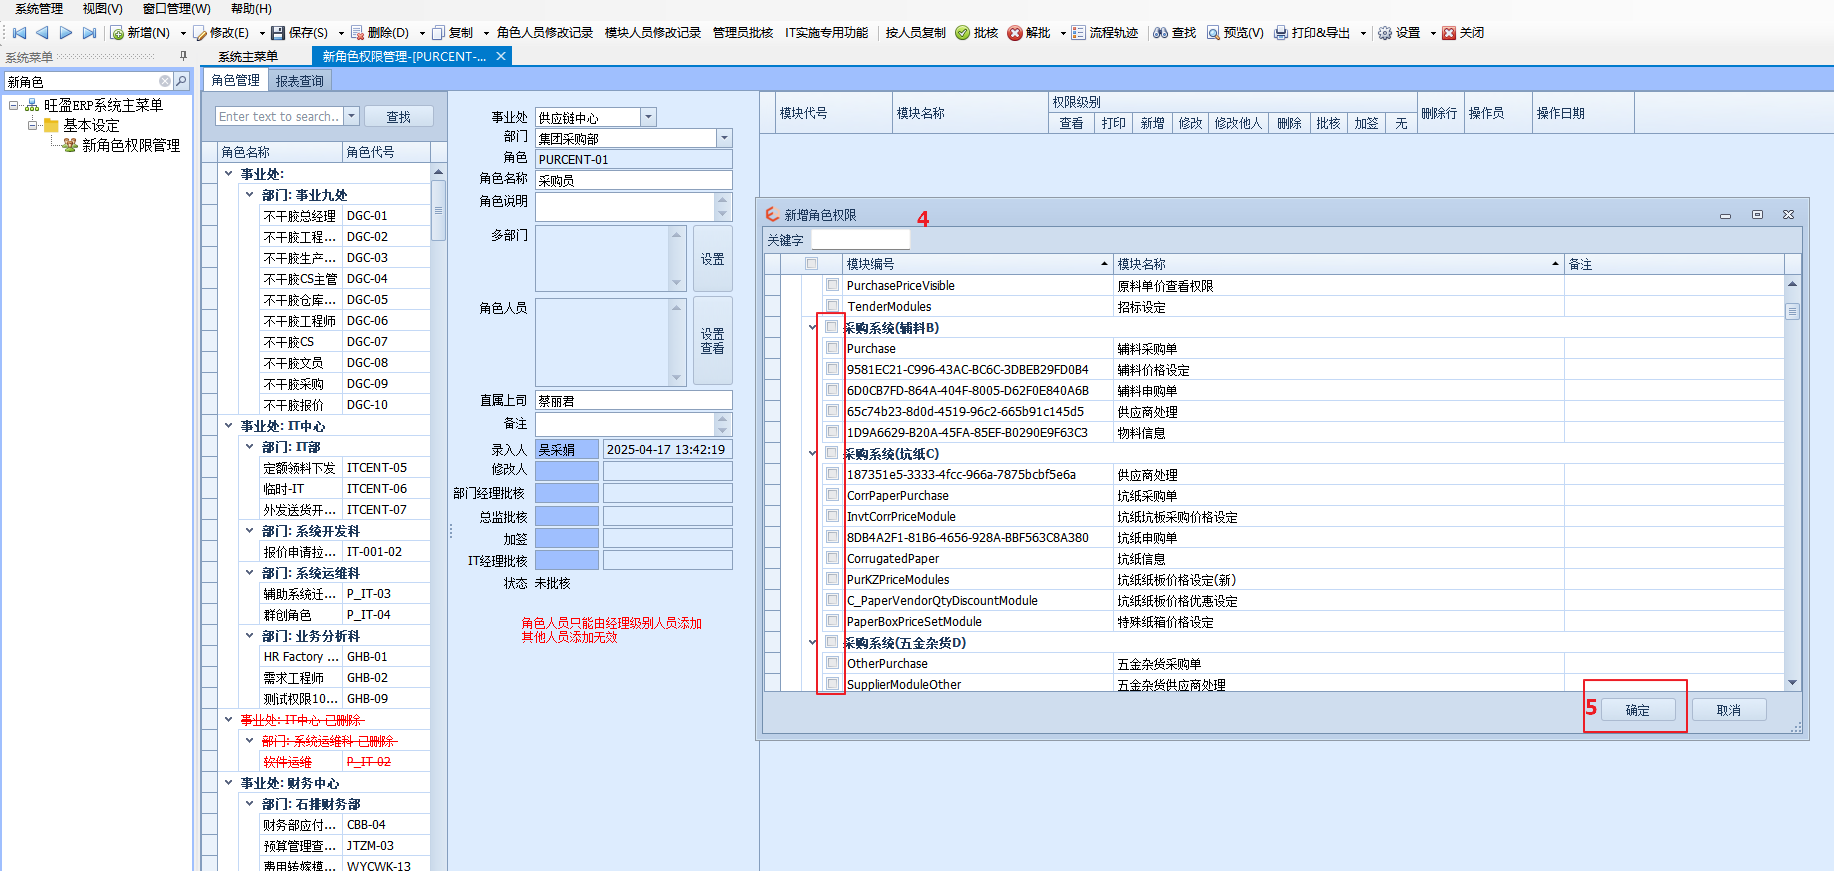Click the 删除(D) delete toolbar icon
The height and width of the screenshot is (871, 1834).
(x=357, y=33)
